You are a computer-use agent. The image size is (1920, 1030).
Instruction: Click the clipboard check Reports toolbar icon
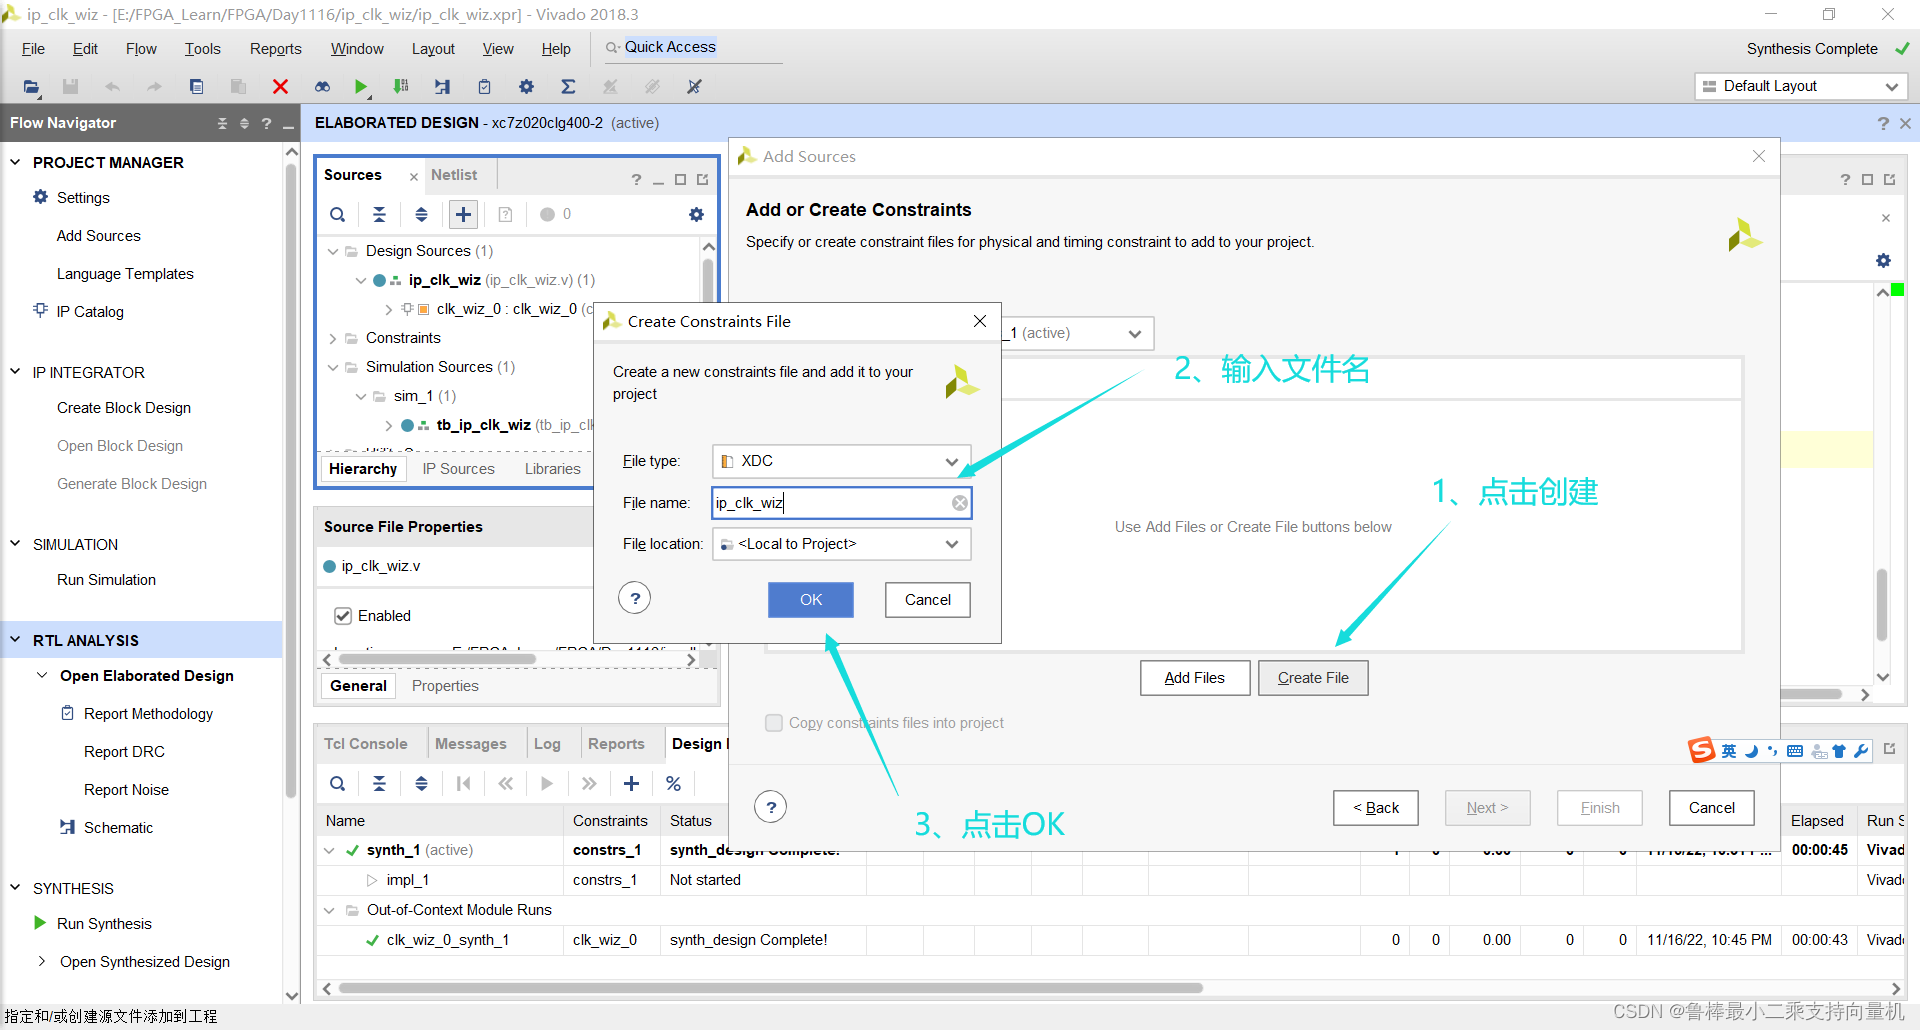click(x=484, y=87)
